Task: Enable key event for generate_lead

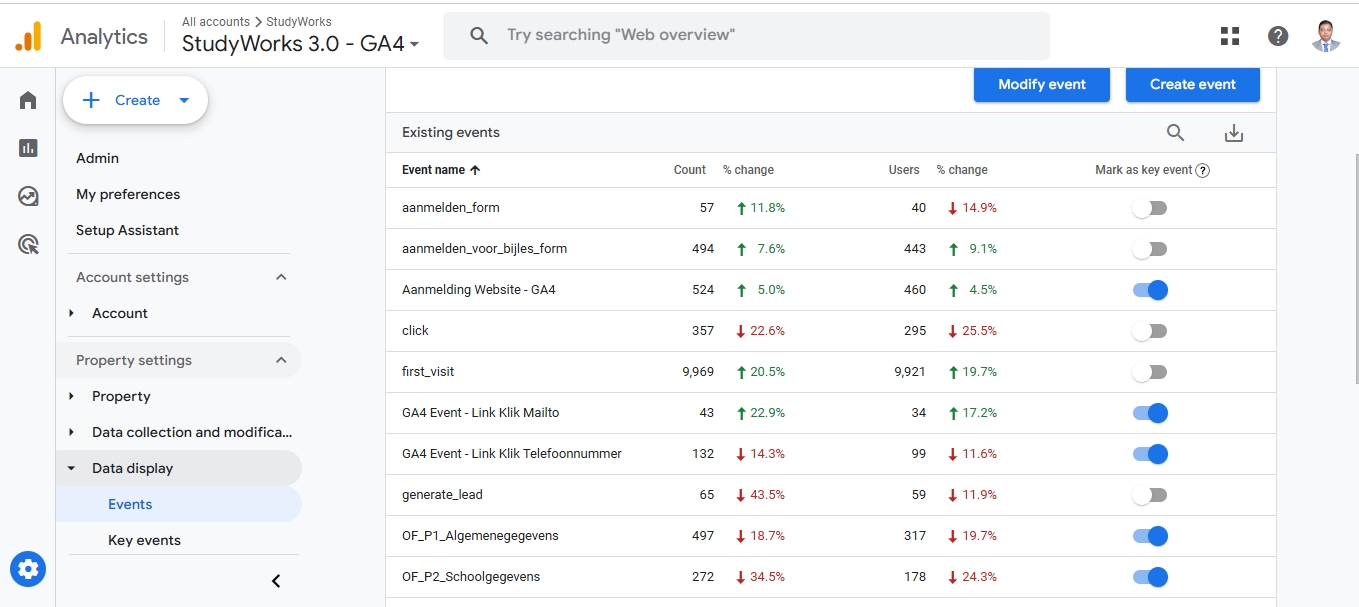Action: 1149,495
